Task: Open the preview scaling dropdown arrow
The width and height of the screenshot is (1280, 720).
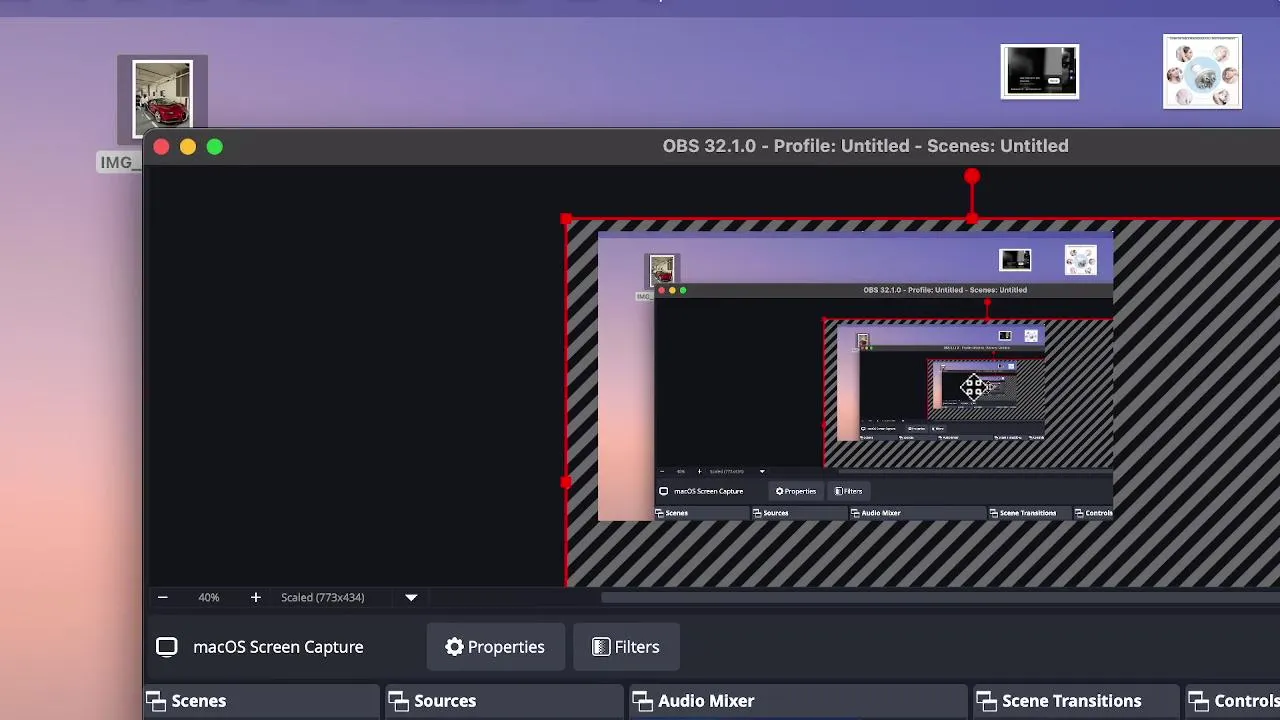Action: tap(411, 597)
